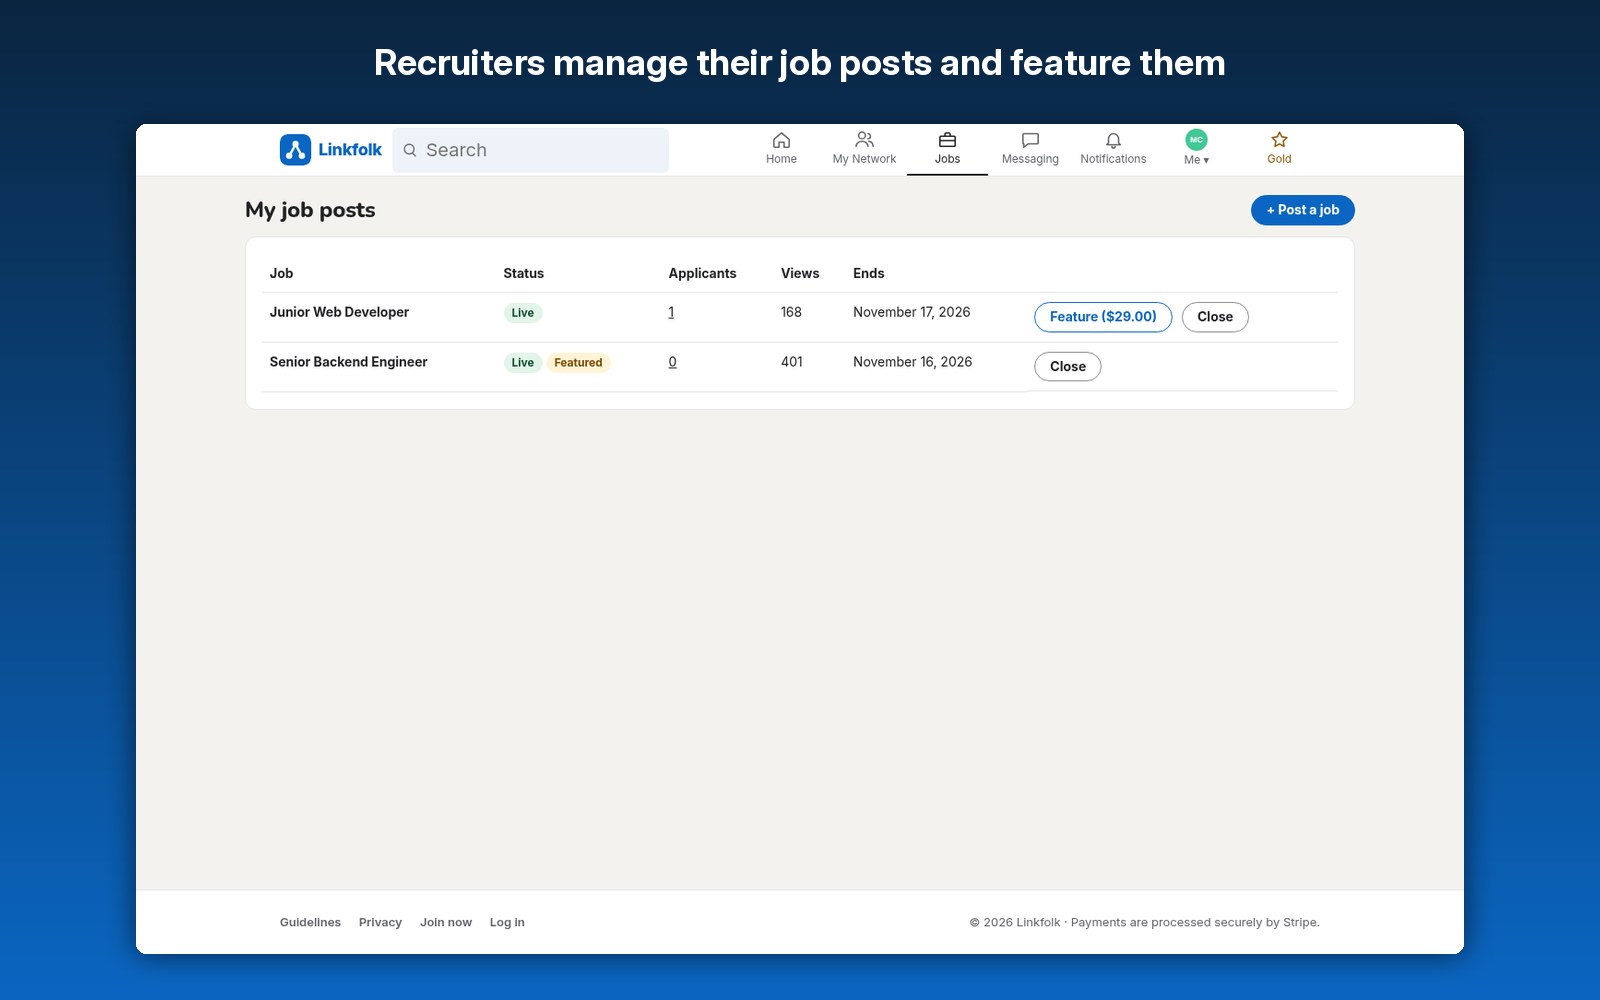The width and height of the screenshot is (1600, 1000).
Task: Click the Ends column header
Action: 869,273
